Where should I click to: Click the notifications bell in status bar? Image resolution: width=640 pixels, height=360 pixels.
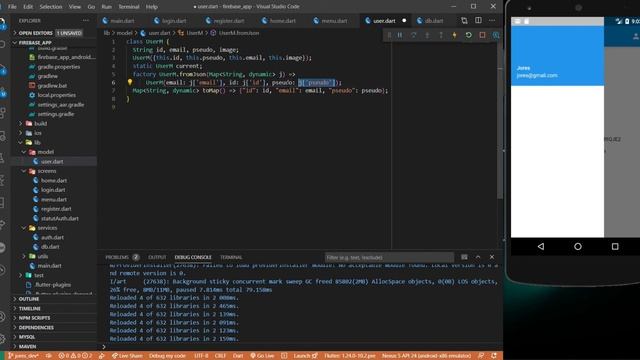pyautogui.click(x=494, y=356)
